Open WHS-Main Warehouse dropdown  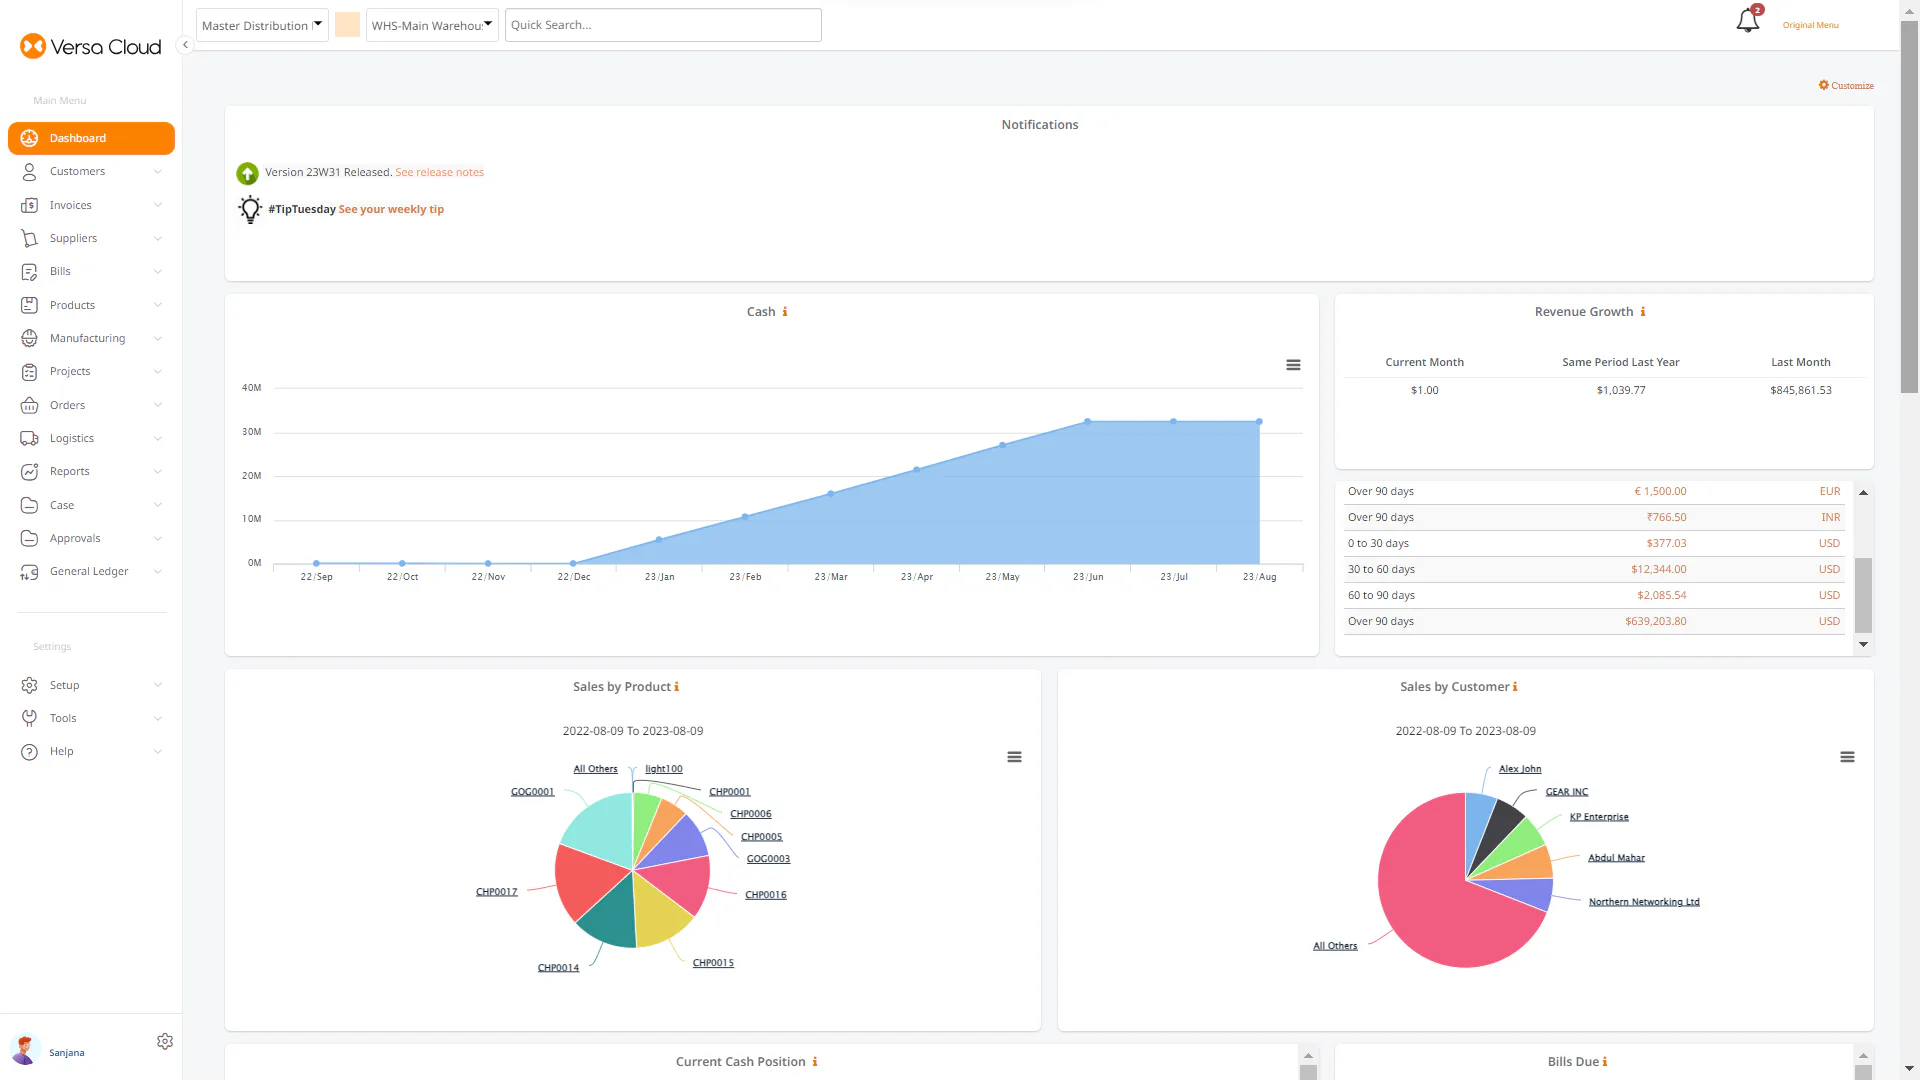pyautogui.click(x=432, y=25)
